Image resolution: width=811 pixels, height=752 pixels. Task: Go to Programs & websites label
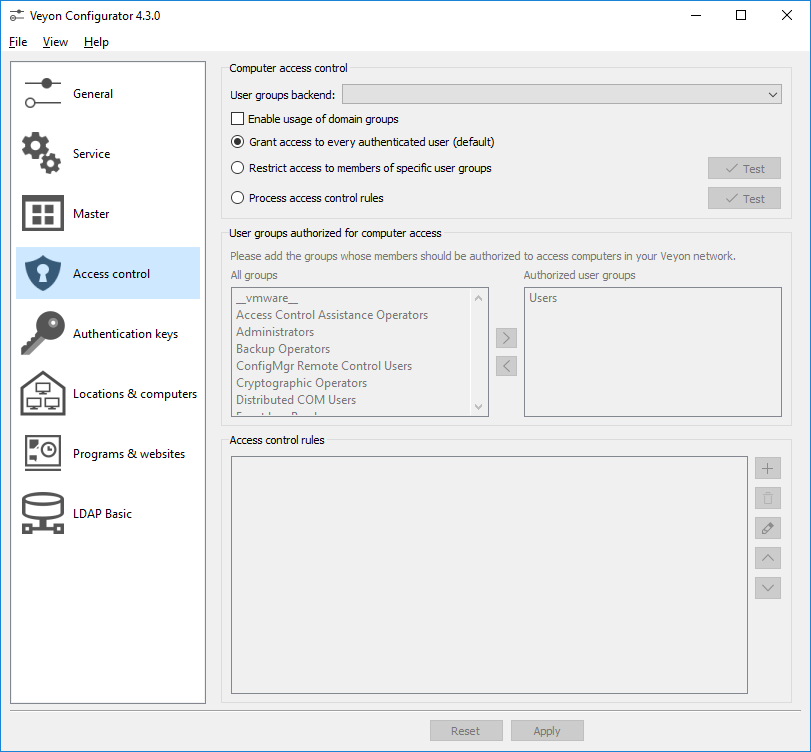tap(129, 454)
